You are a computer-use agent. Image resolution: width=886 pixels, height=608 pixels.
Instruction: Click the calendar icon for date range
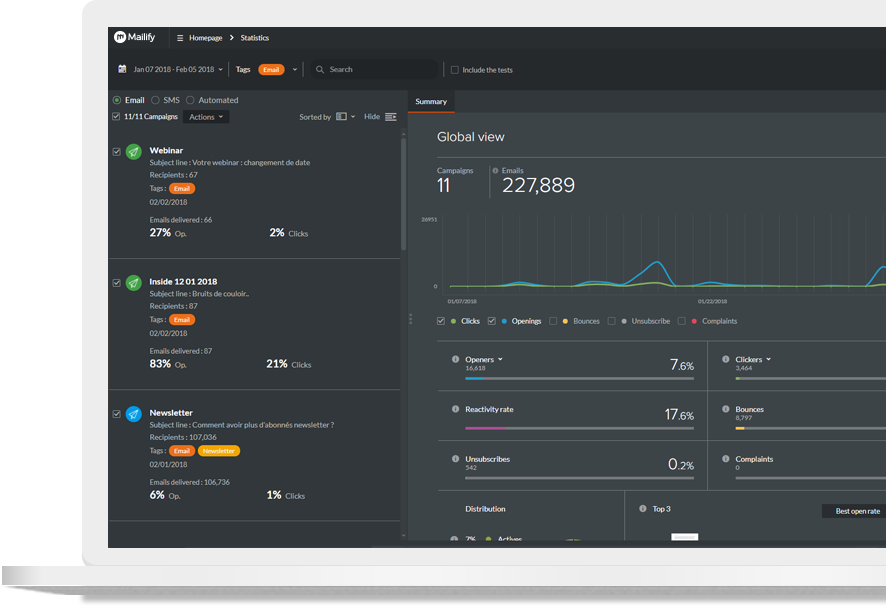(122, 69)
